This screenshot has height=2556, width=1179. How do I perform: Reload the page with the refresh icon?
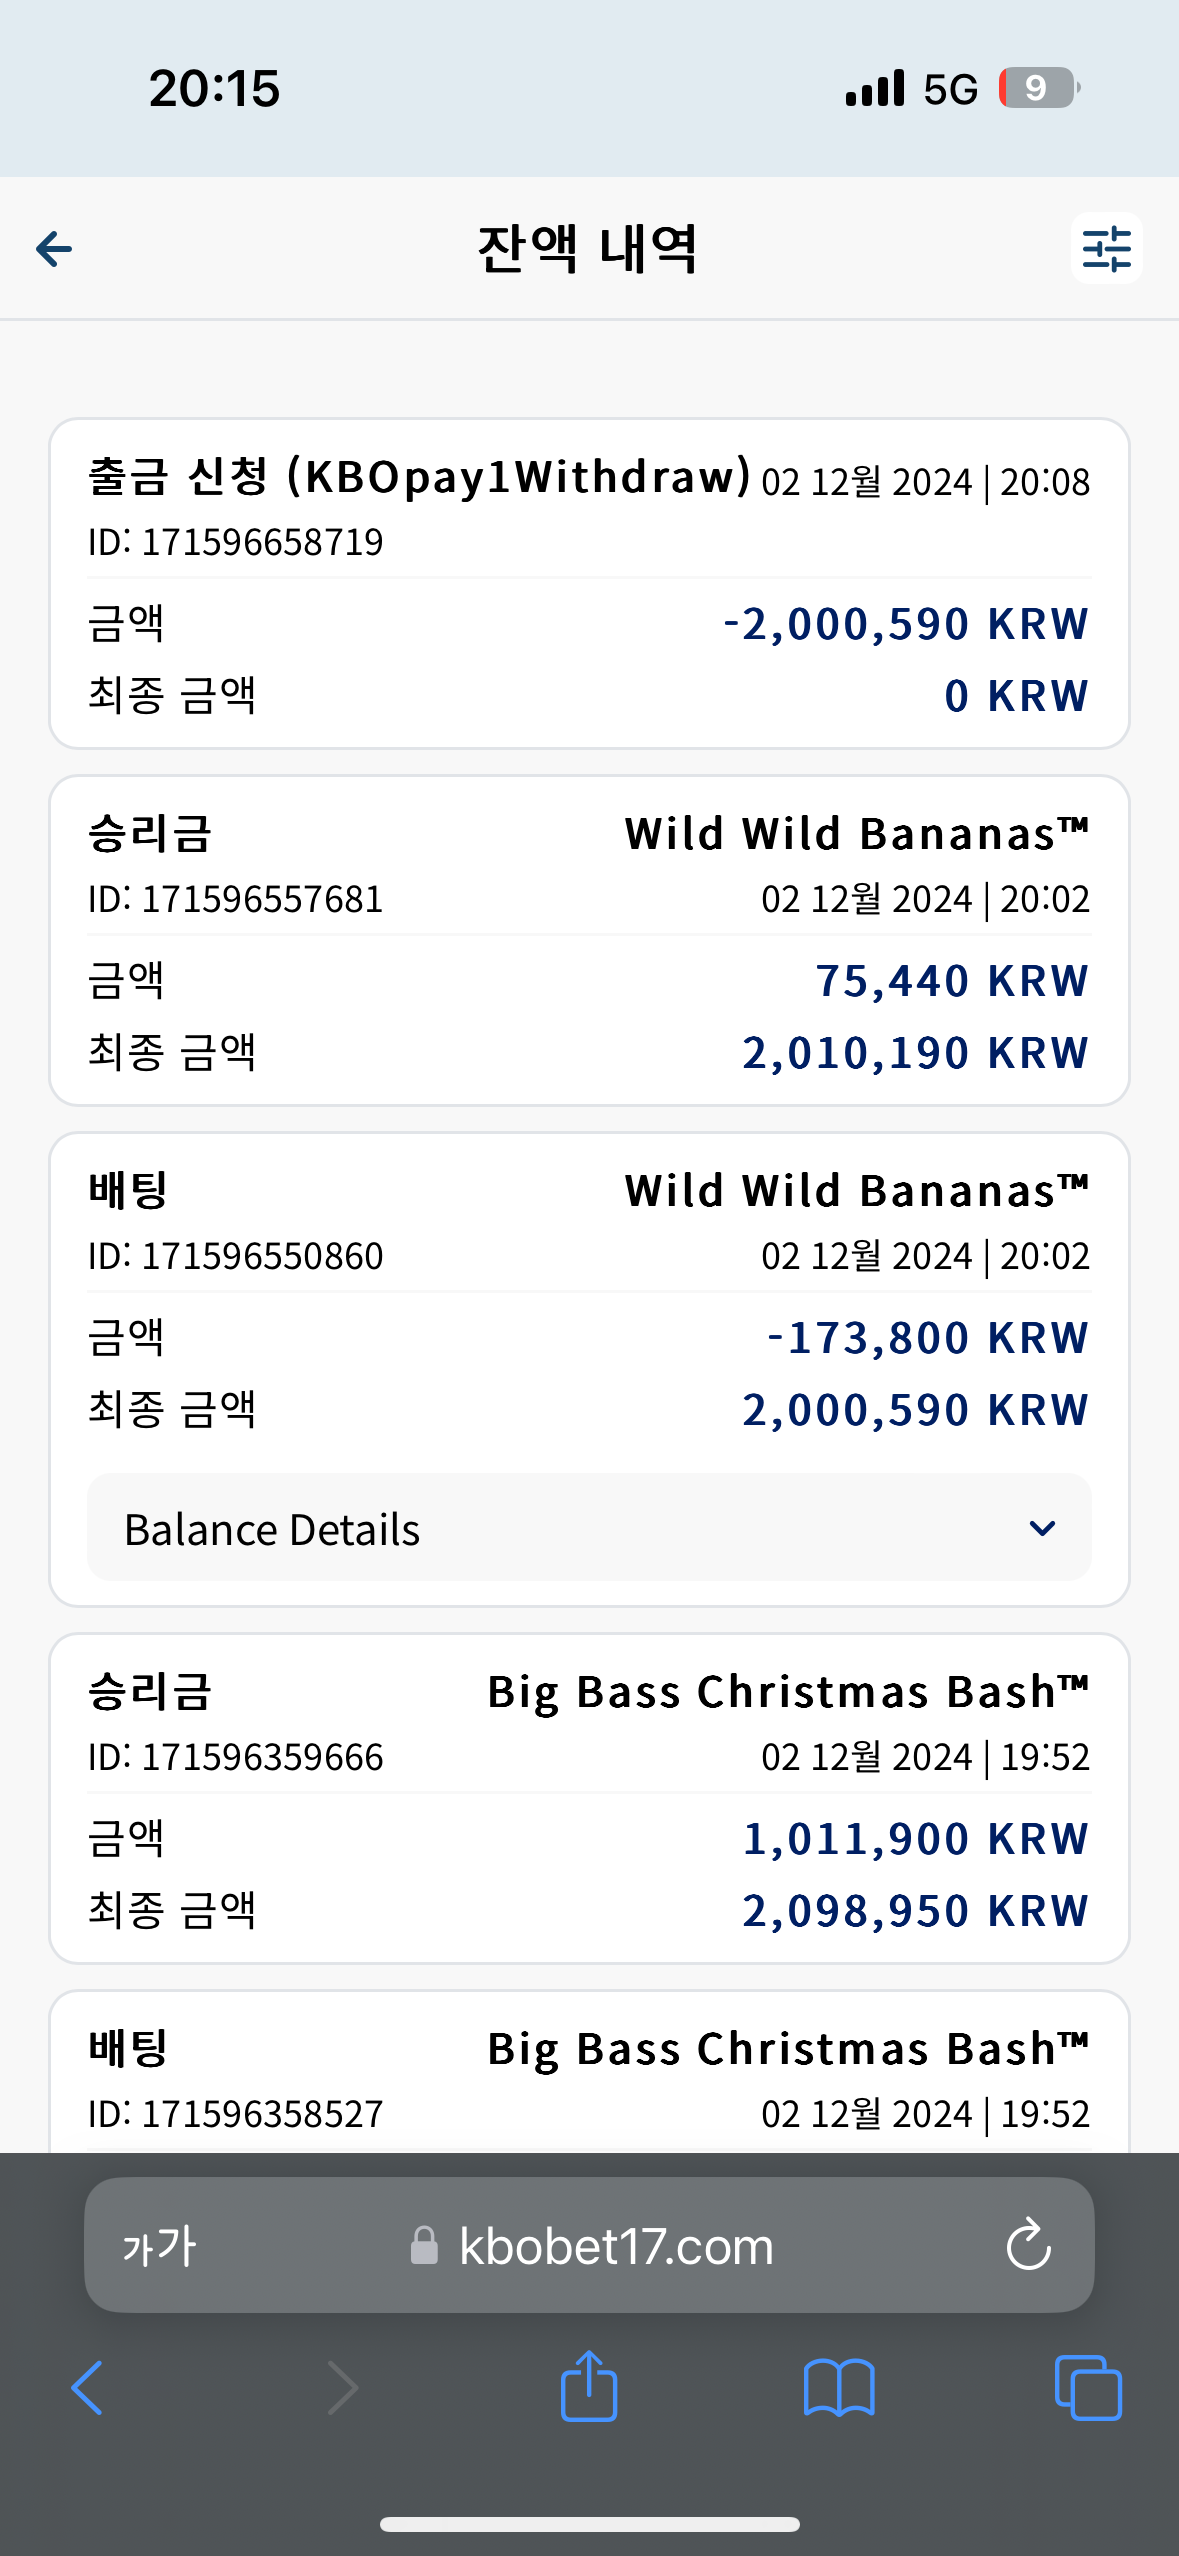tap(1028, 2245)
